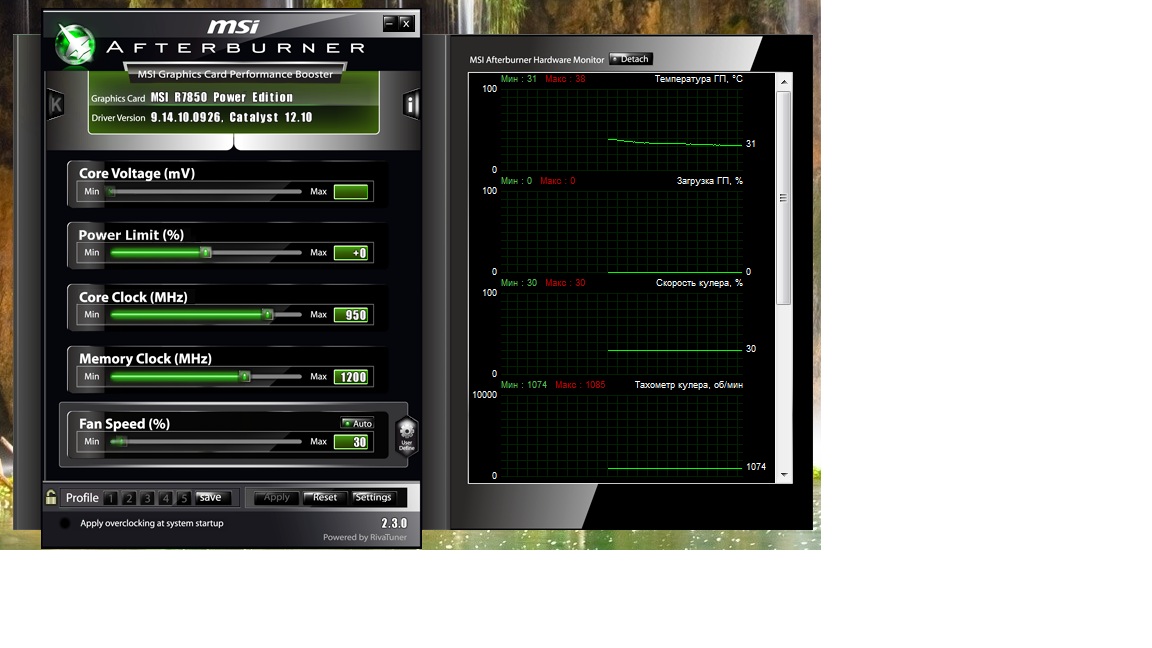
Task: Click the Power Limit (%) label
Action: [x=132, y=235]
